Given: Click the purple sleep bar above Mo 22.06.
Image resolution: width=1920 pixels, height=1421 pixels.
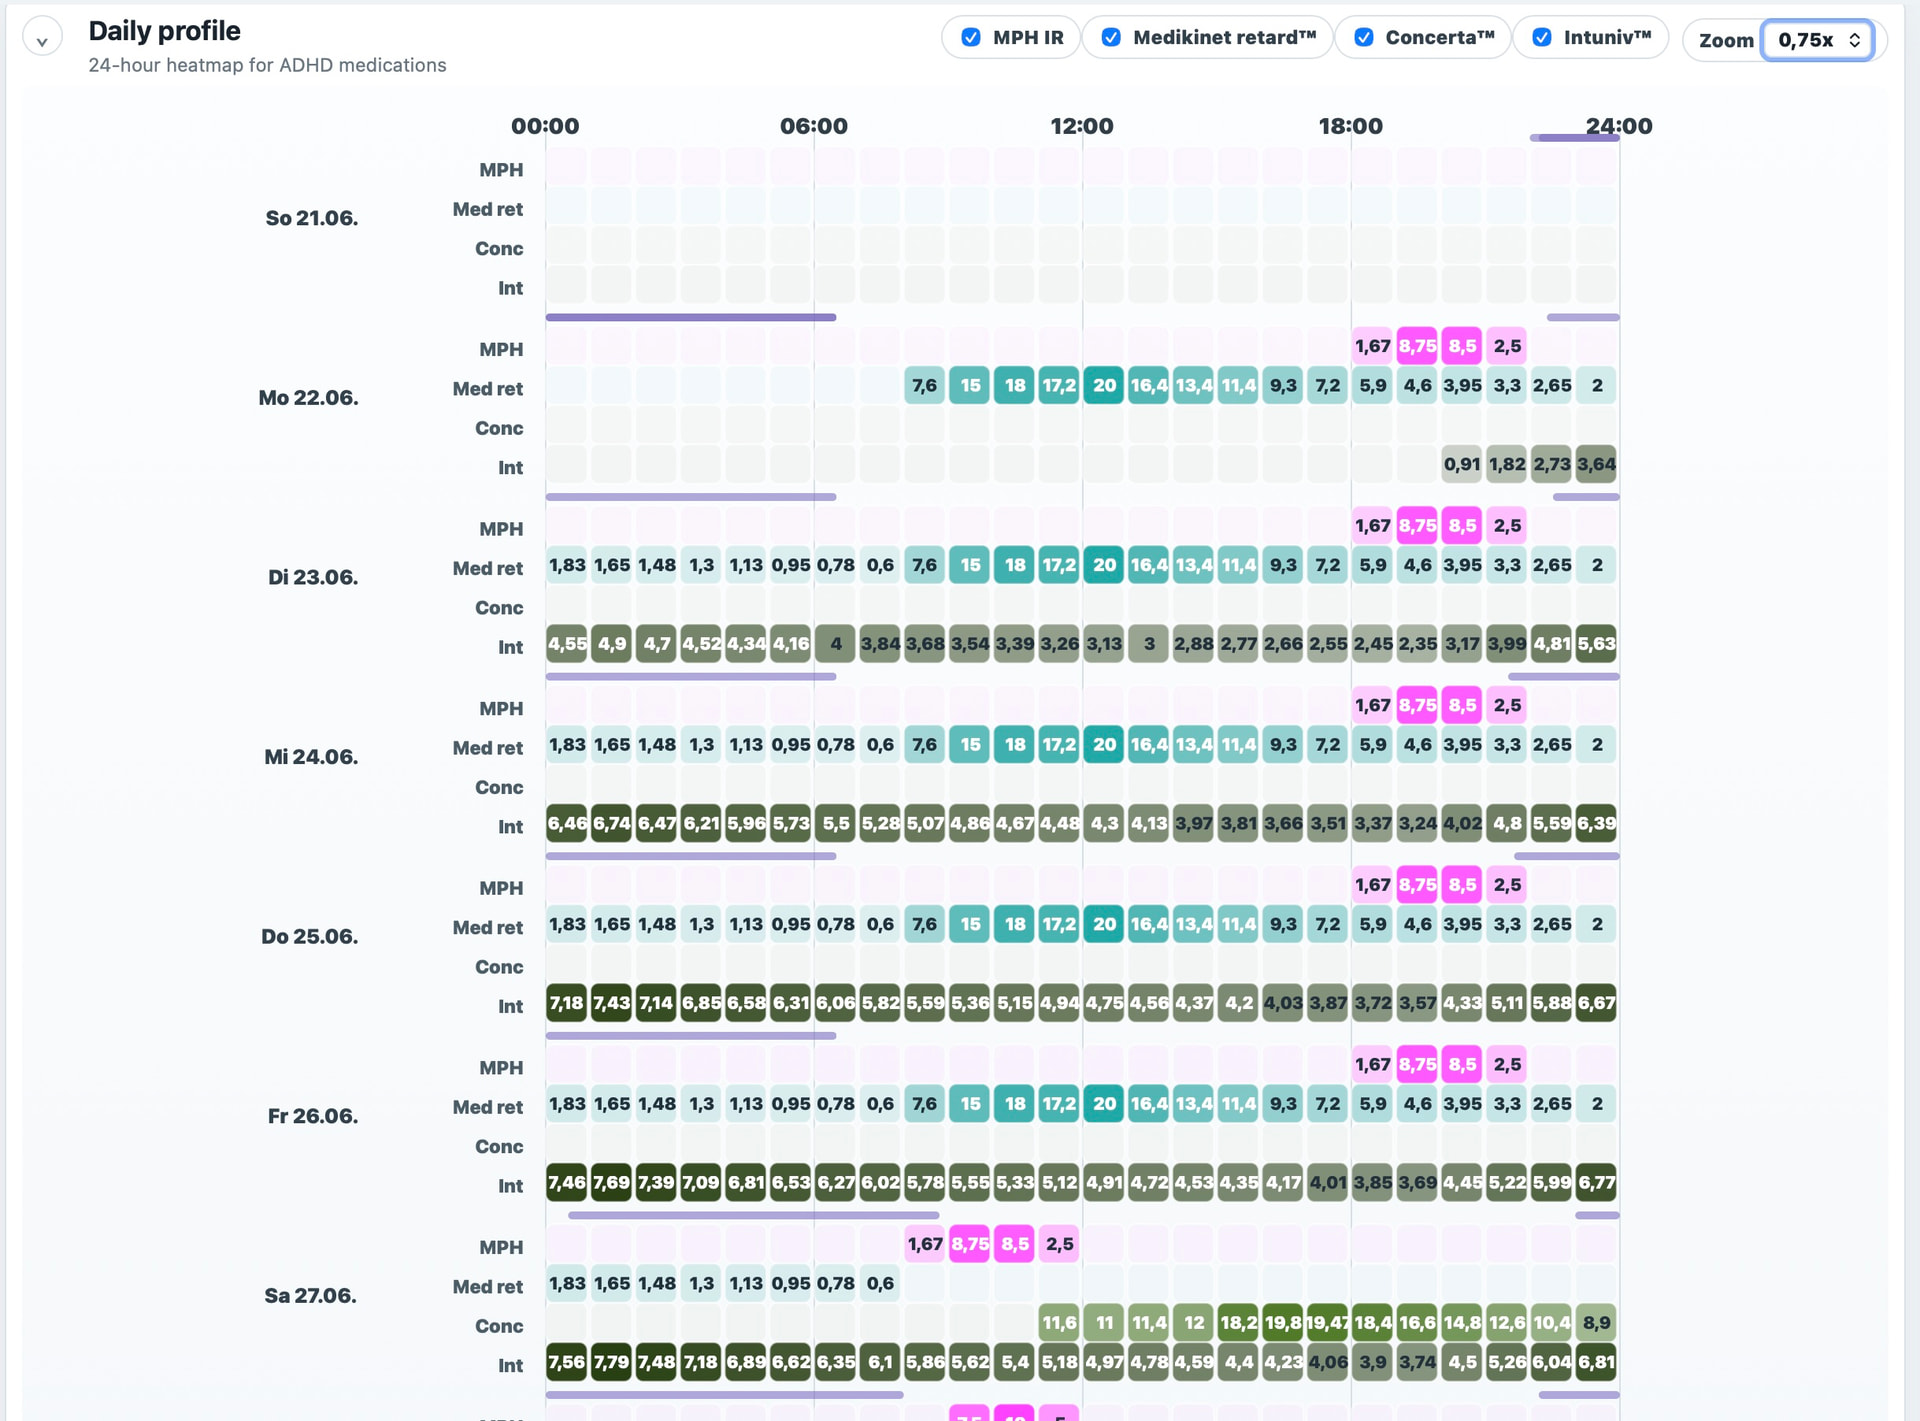Looking at the screenshot, I should click(691, 317).
